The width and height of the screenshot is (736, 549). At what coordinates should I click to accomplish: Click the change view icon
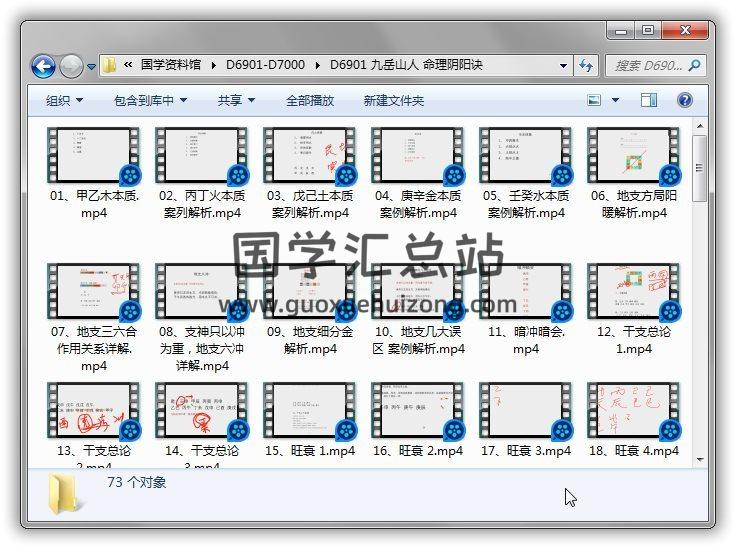coord(594,100)
